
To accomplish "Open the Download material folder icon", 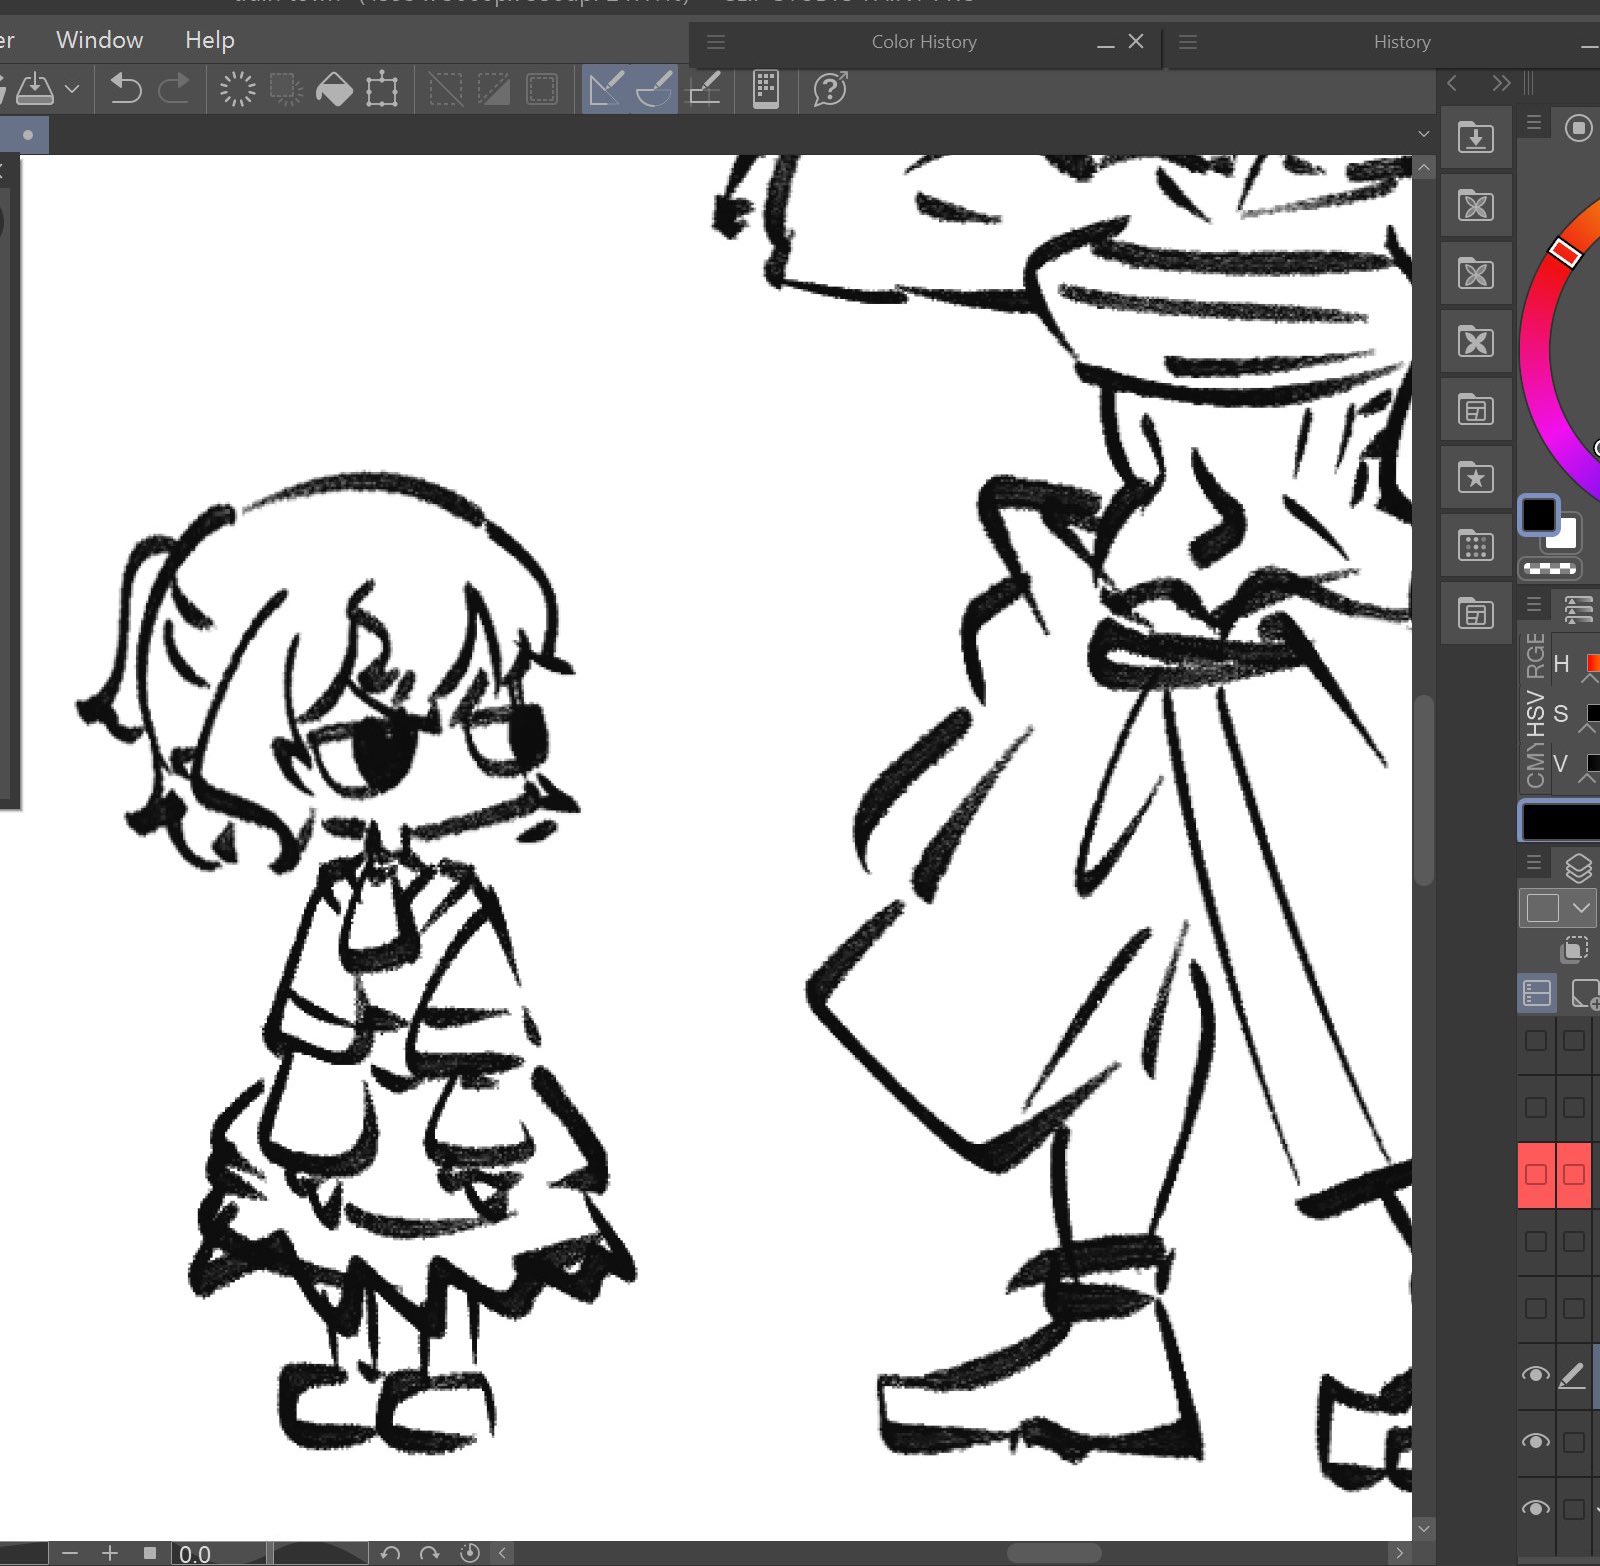I will 1476,138.
